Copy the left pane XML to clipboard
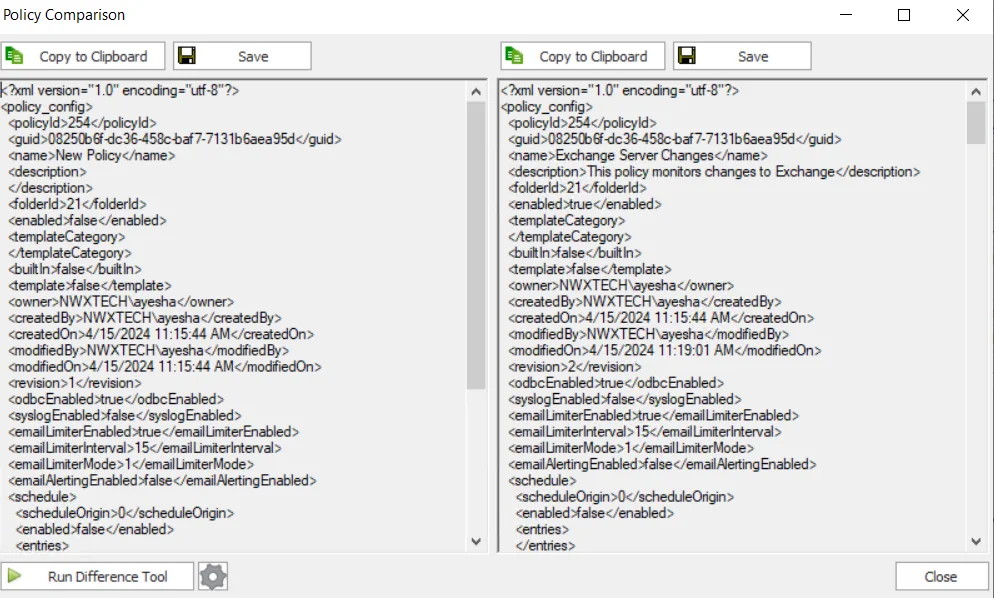This screenshot has height=598, width=994. (x=83, y=56)
